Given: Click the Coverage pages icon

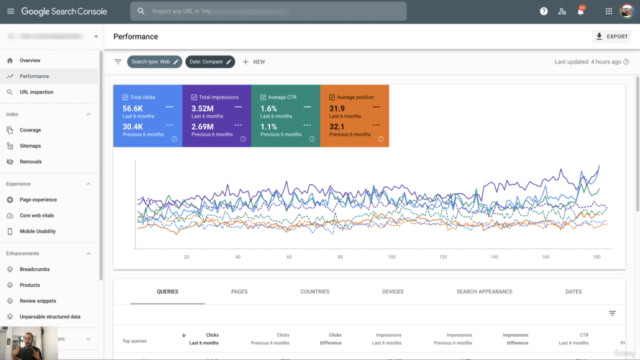Looking at the screenshot, I should click(10, 130).
